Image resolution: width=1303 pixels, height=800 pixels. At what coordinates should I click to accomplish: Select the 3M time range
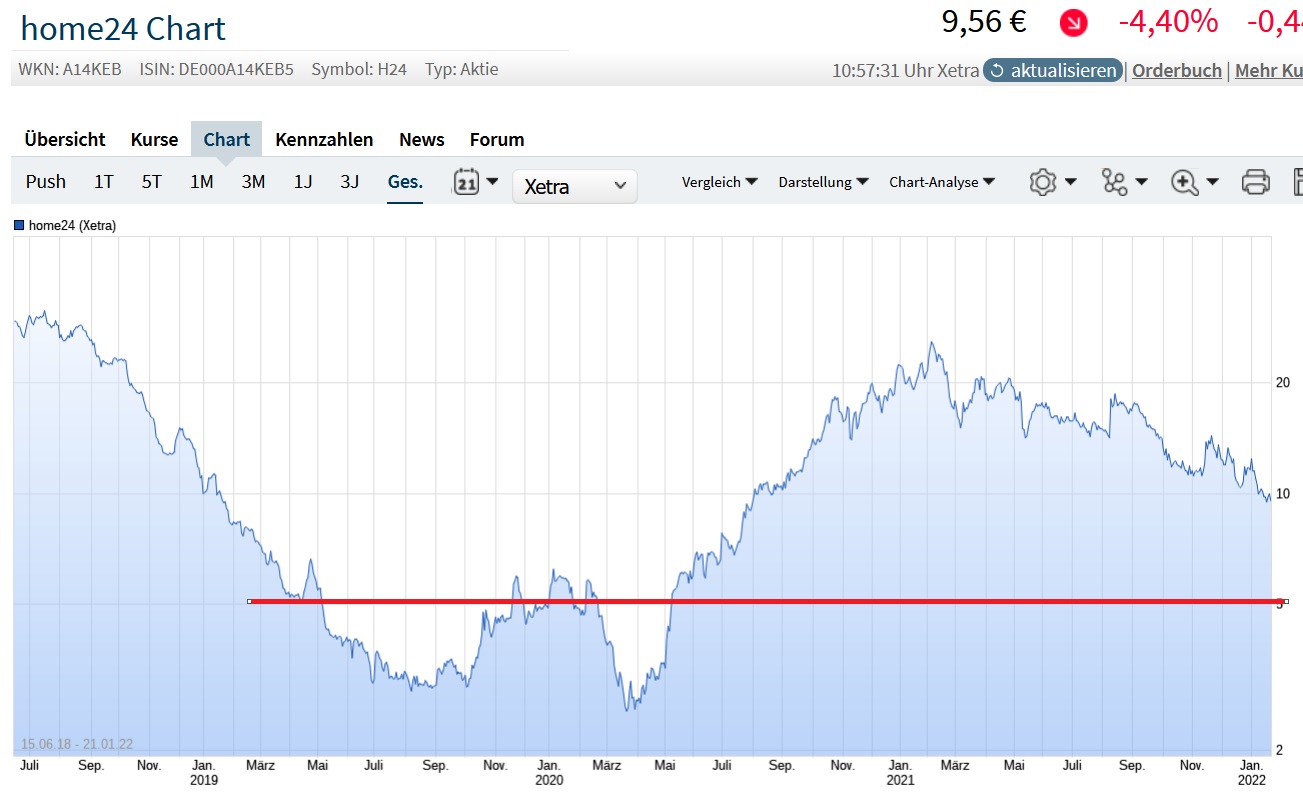pos(253,182)
